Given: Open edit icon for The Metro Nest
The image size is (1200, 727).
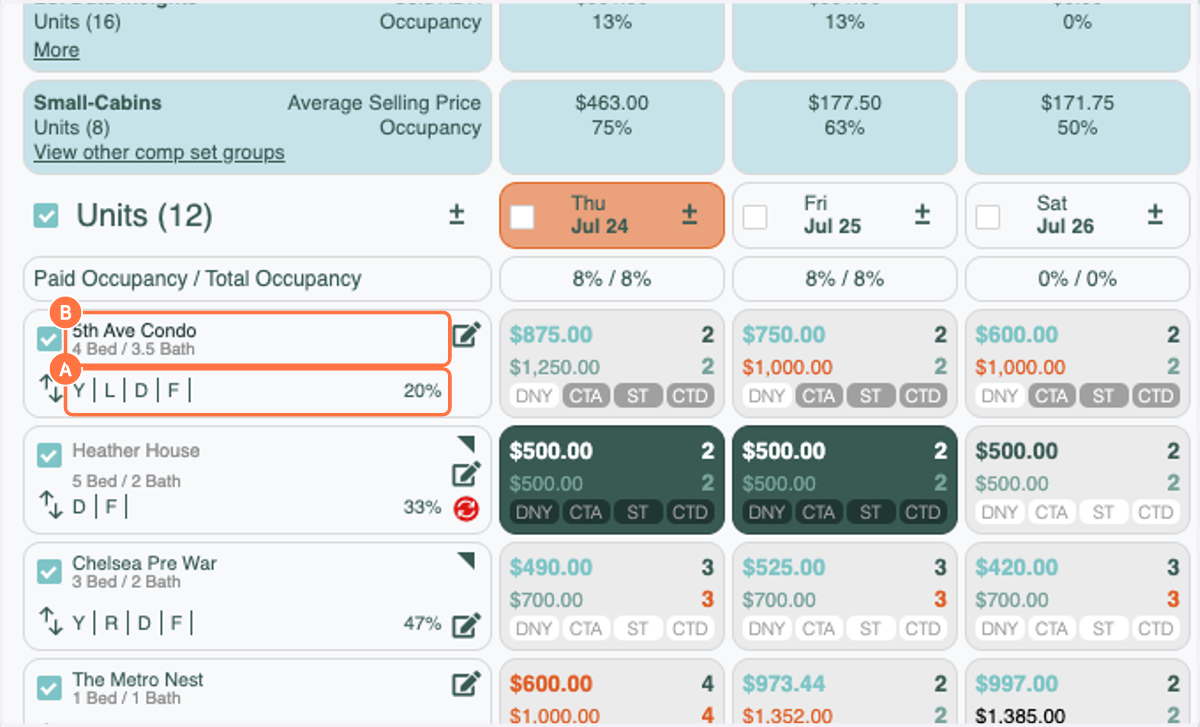Looking at the screenshot, I should [465, 684].
